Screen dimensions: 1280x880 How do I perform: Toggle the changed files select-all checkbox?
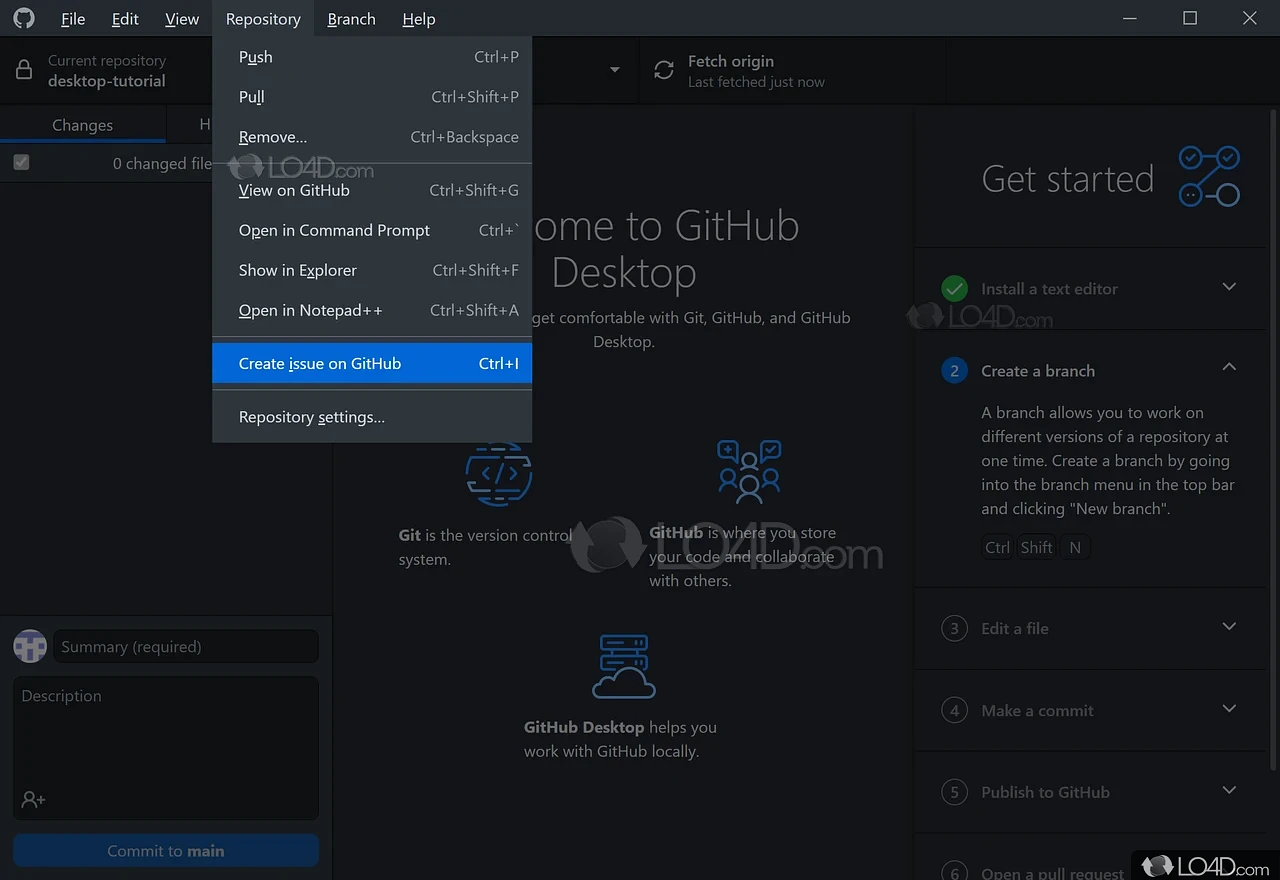point(21,163)
